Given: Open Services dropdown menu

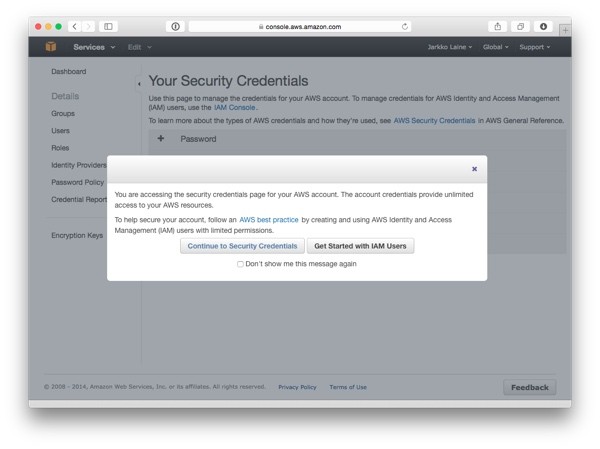Looking at the screenshot, I should 94,47.
